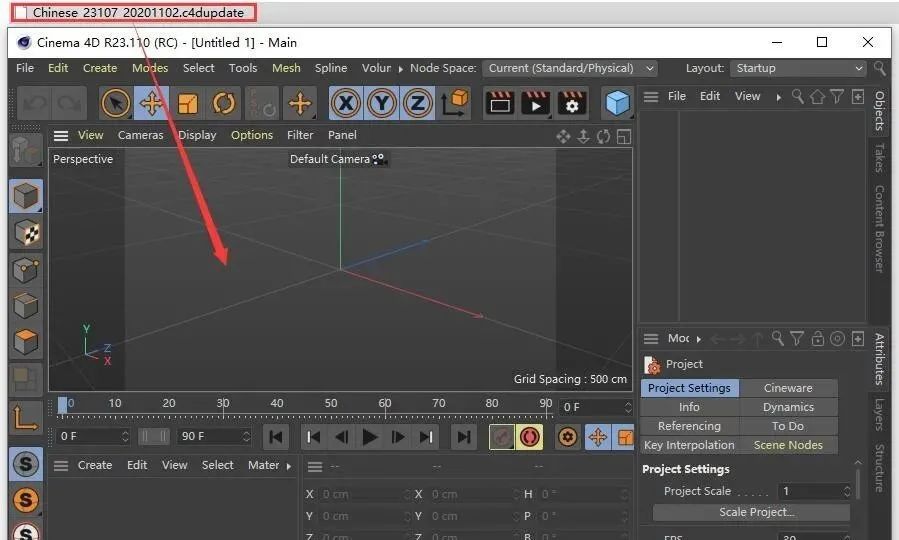Expand Object Manager more menus arrow
This screenshot has height=540, width=899.
click(779, 97)
